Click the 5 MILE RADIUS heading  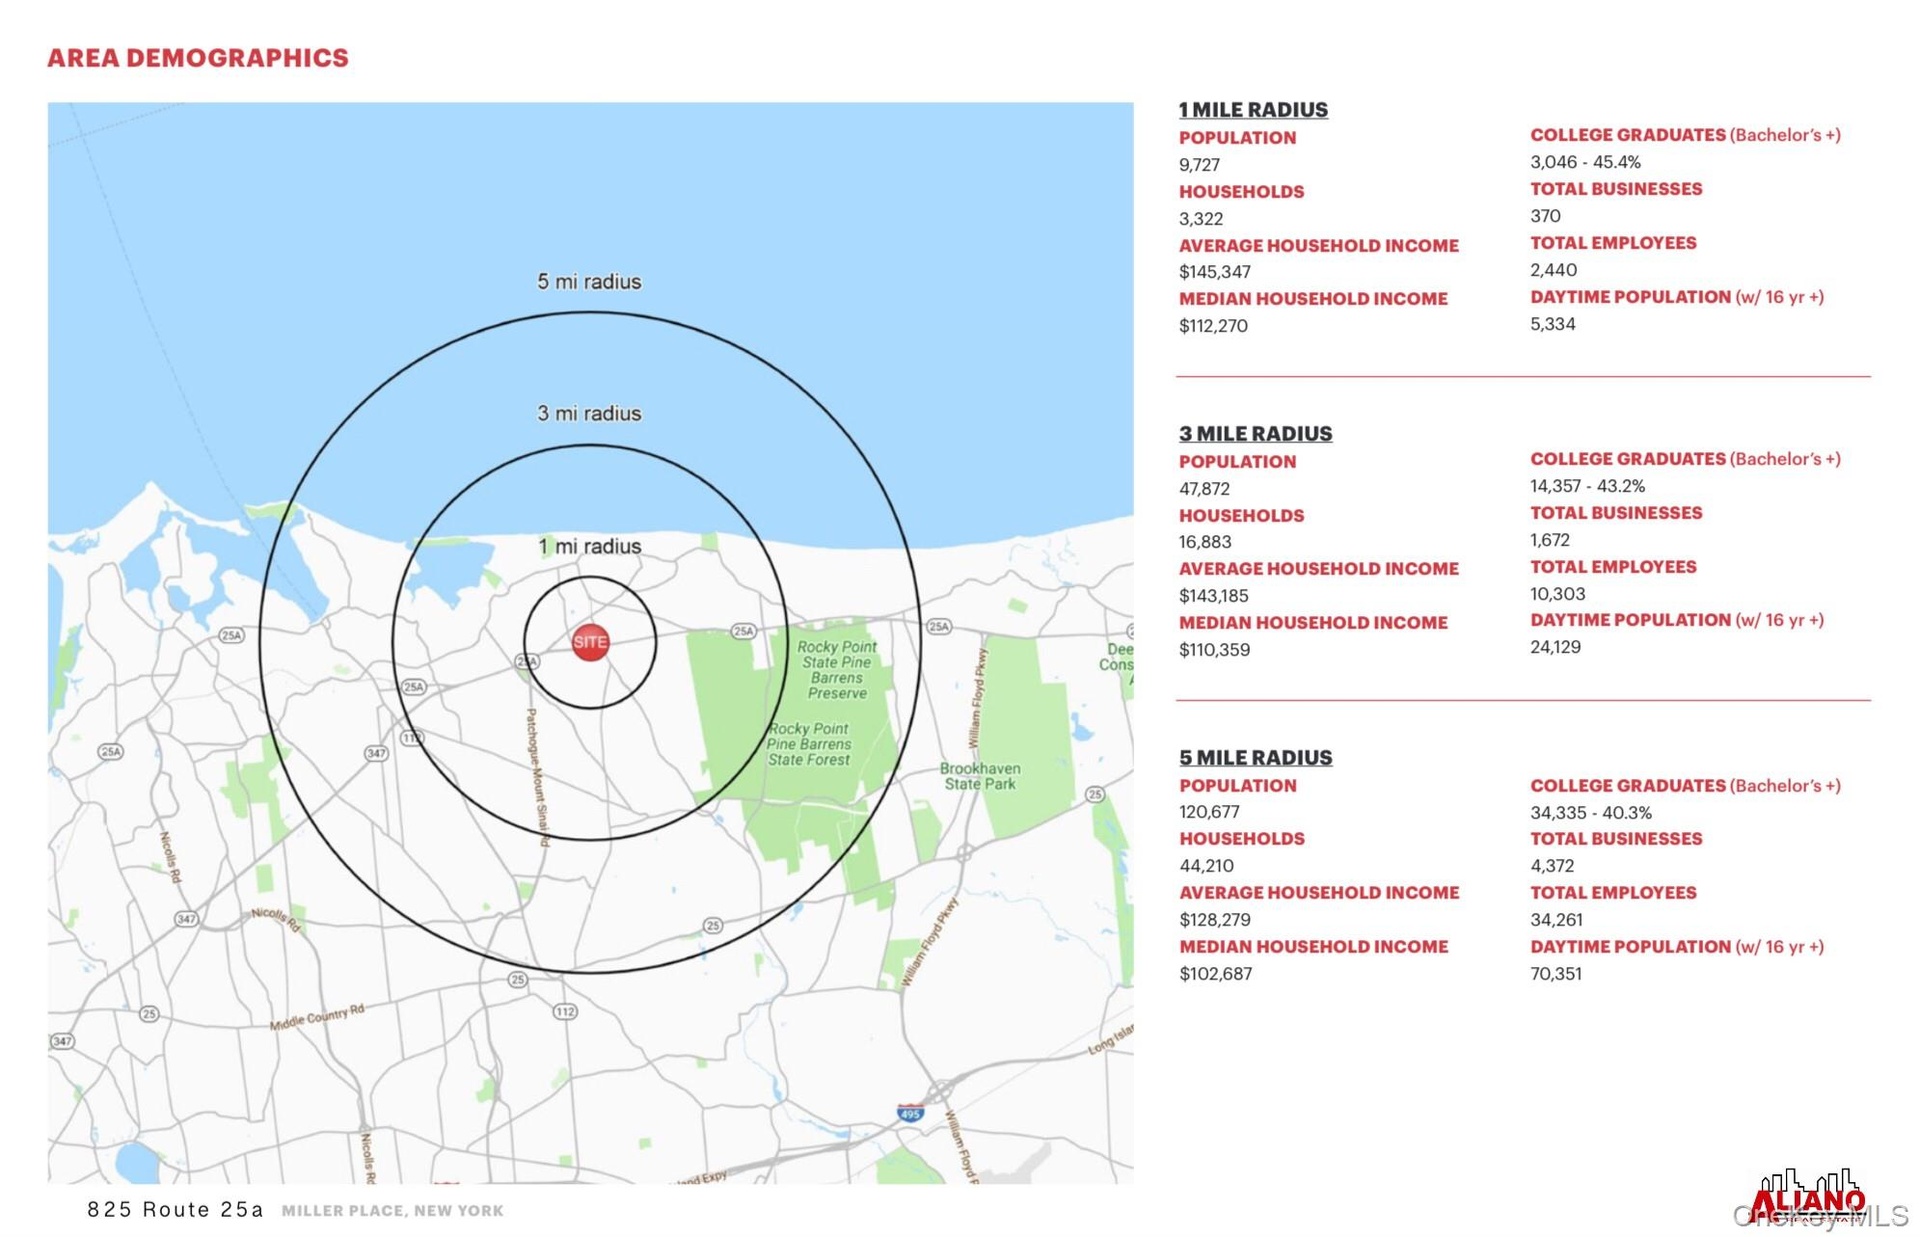click(x=1255, y=758)
